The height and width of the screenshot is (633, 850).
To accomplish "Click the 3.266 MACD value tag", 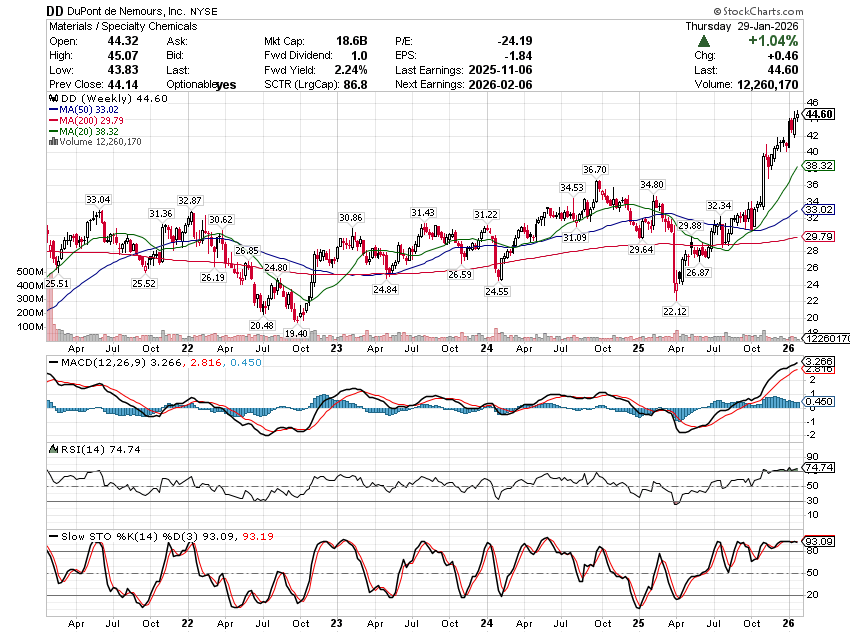I will click(819, 361).
